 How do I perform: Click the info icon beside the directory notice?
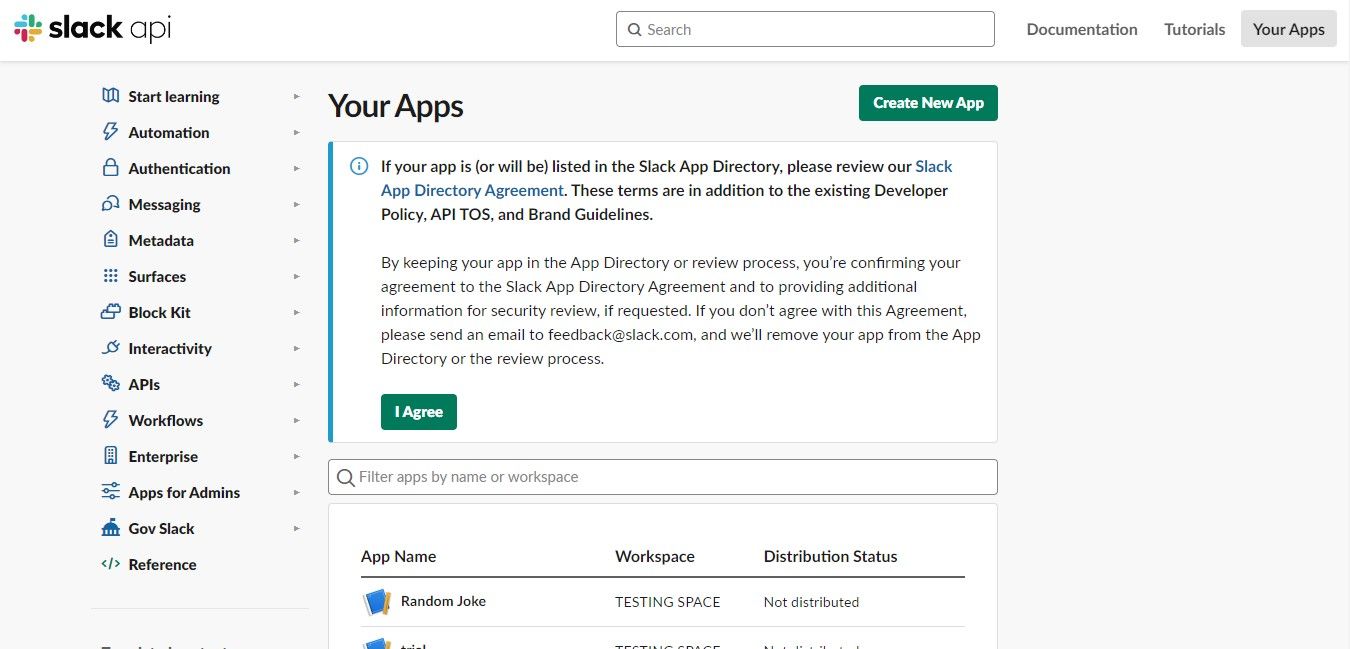point(358,166)
